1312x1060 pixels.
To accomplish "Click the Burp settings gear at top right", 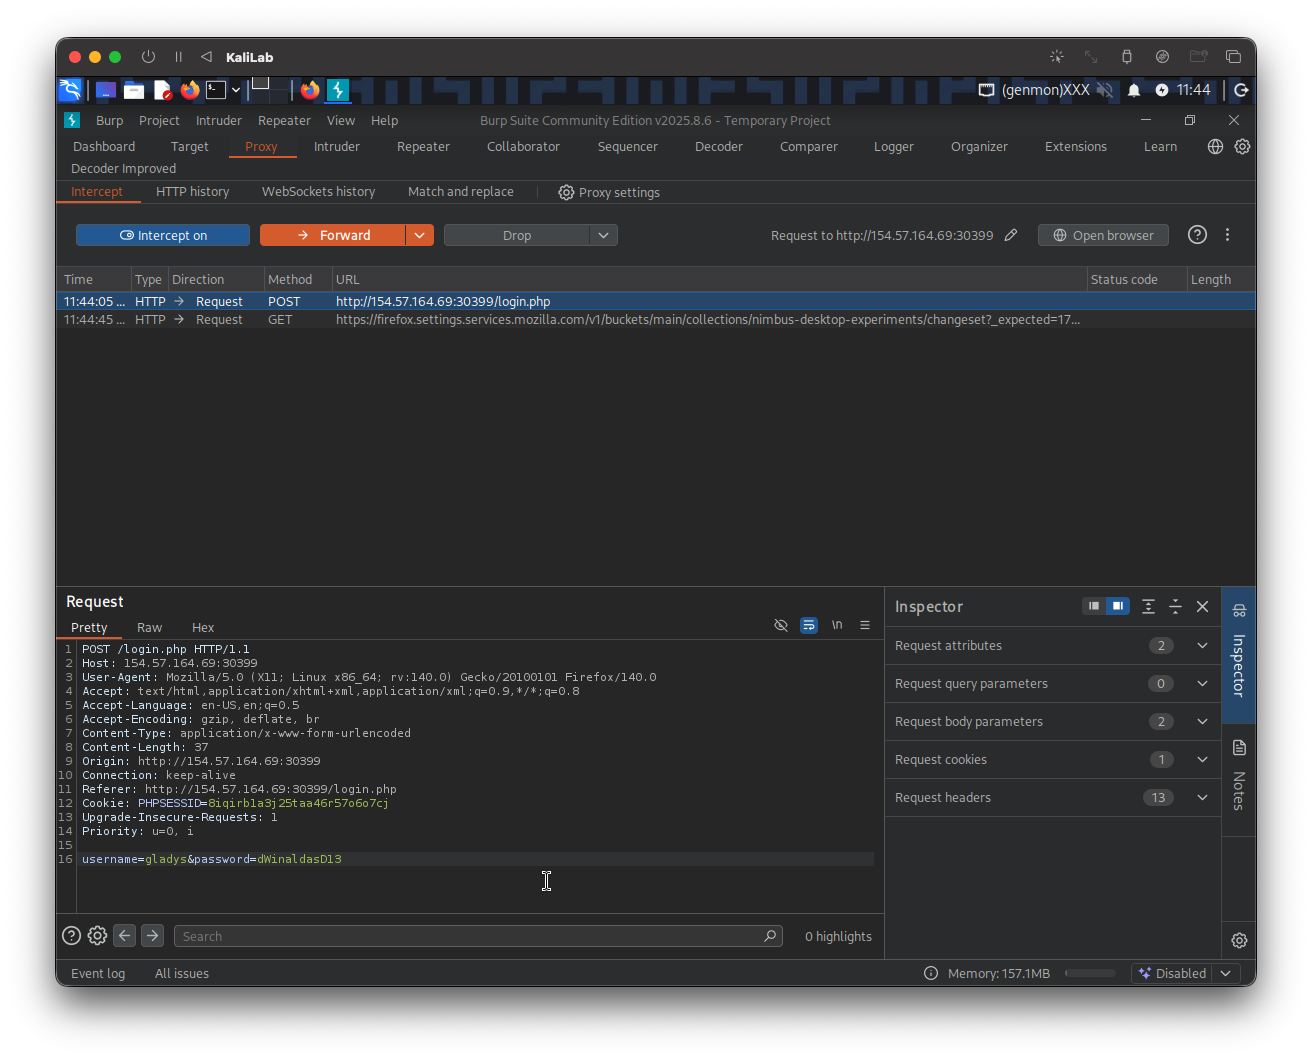I will (1242, 146).
